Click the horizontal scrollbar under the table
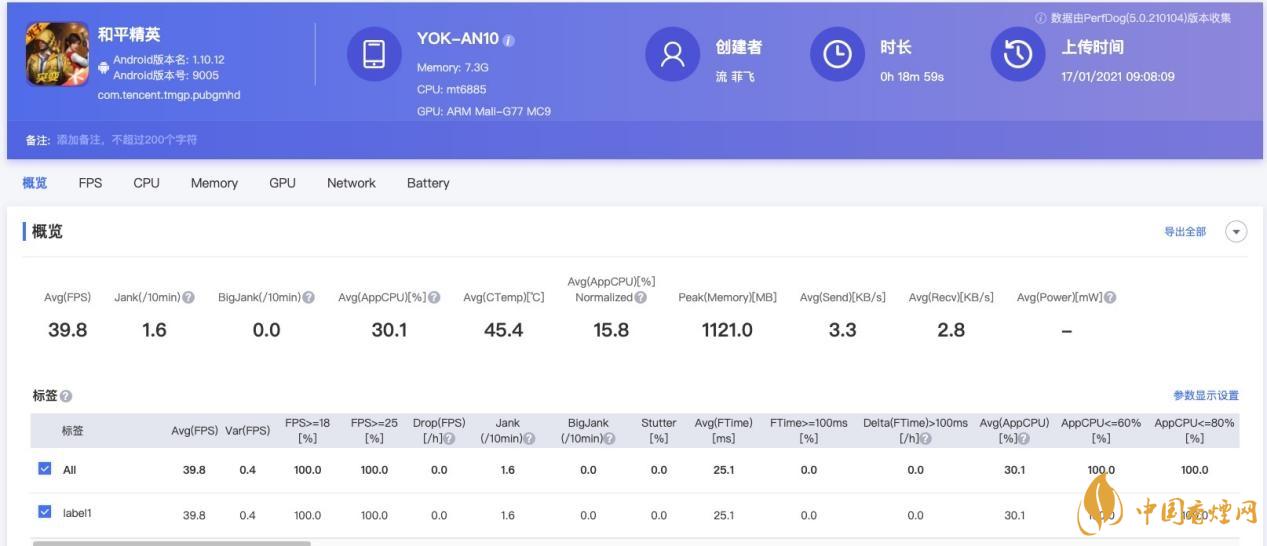This screenshot has width=1267, height=546. pyautogui.click(x=171, y=543)
